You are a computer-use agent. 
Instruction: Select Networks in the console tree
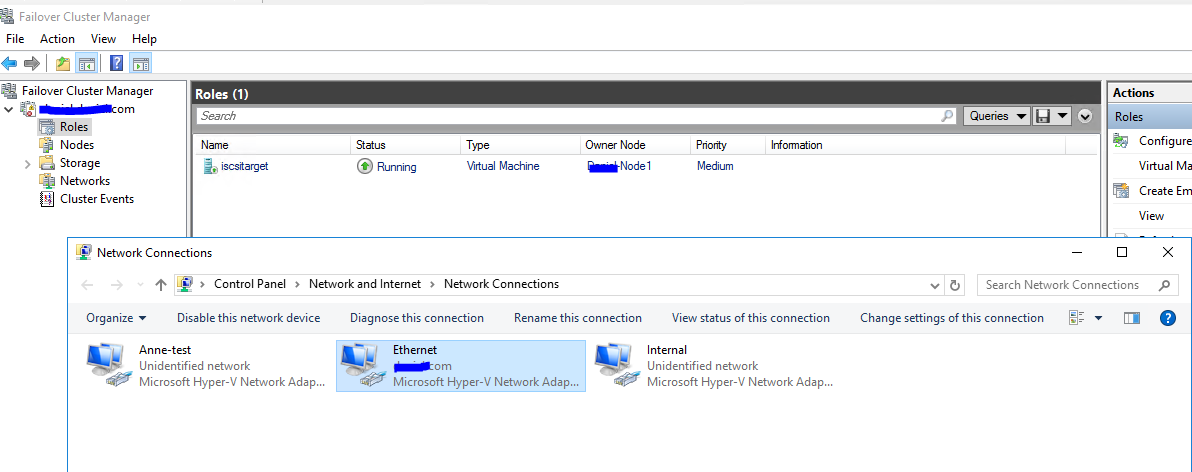click(x=84, y=181)
